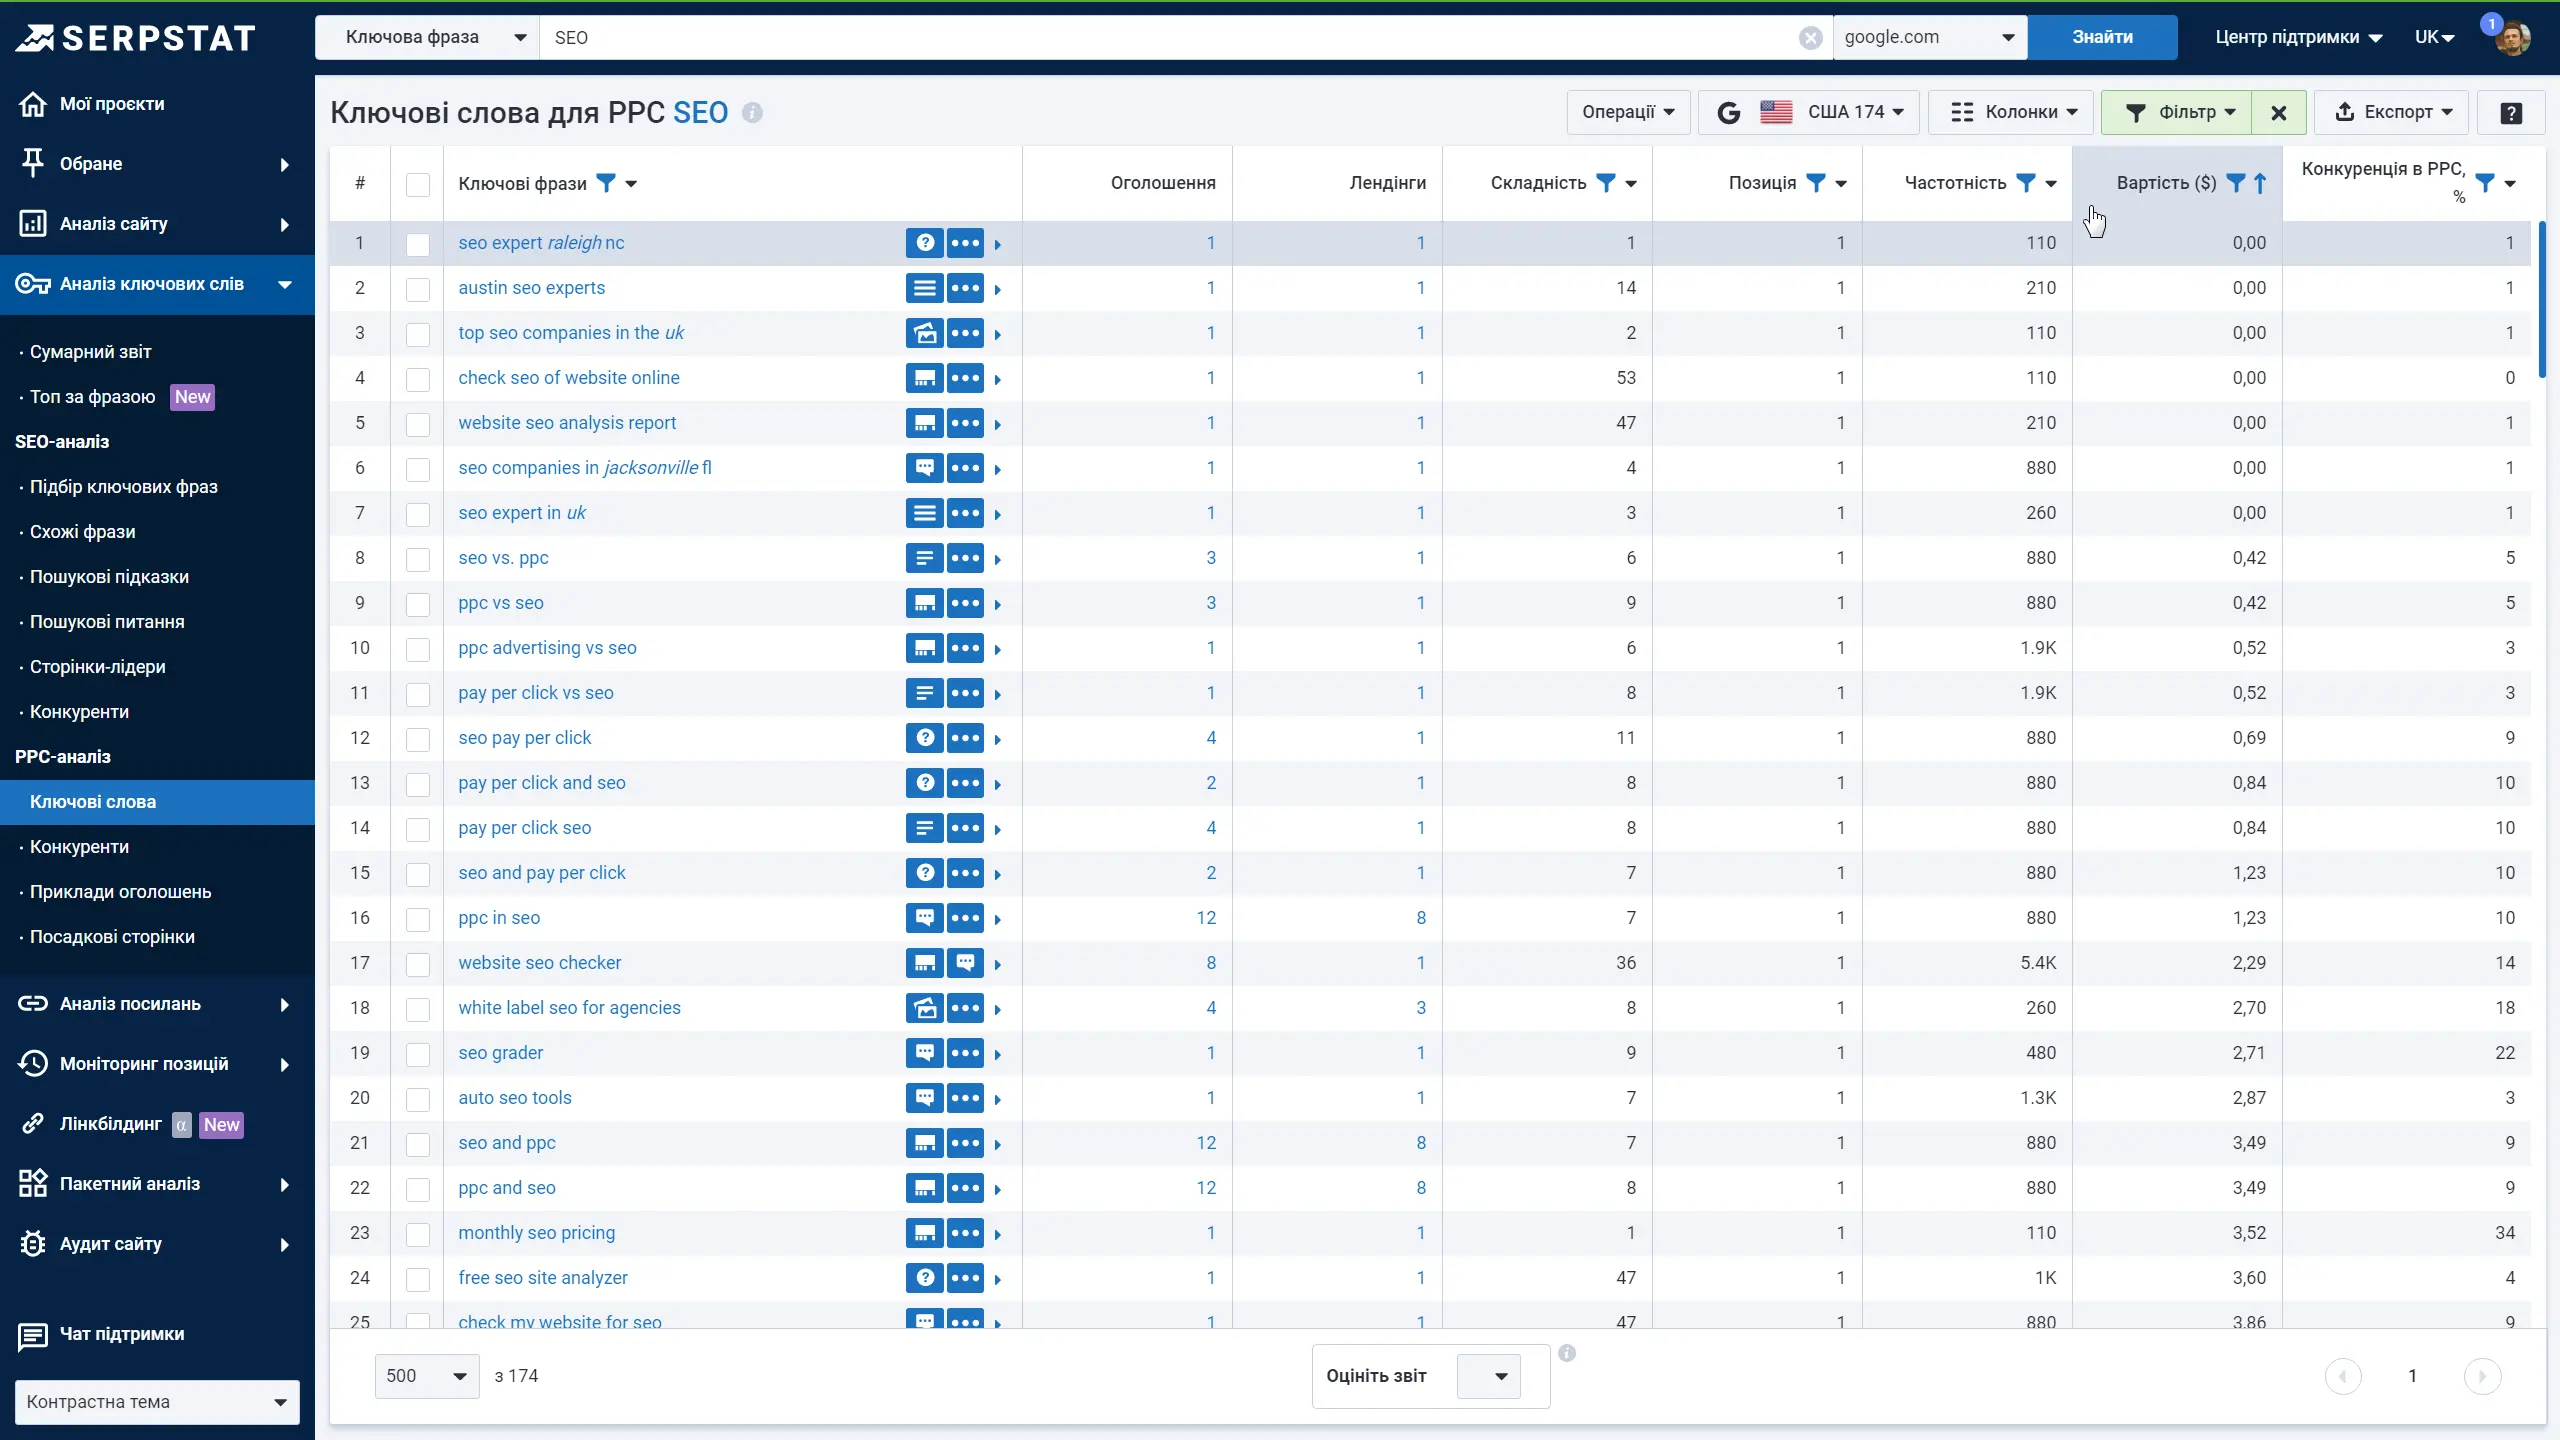This screenshot has height=1440, width=2560.
Task: Expand row arrow for seo grader
Action: pos(998,1054)
